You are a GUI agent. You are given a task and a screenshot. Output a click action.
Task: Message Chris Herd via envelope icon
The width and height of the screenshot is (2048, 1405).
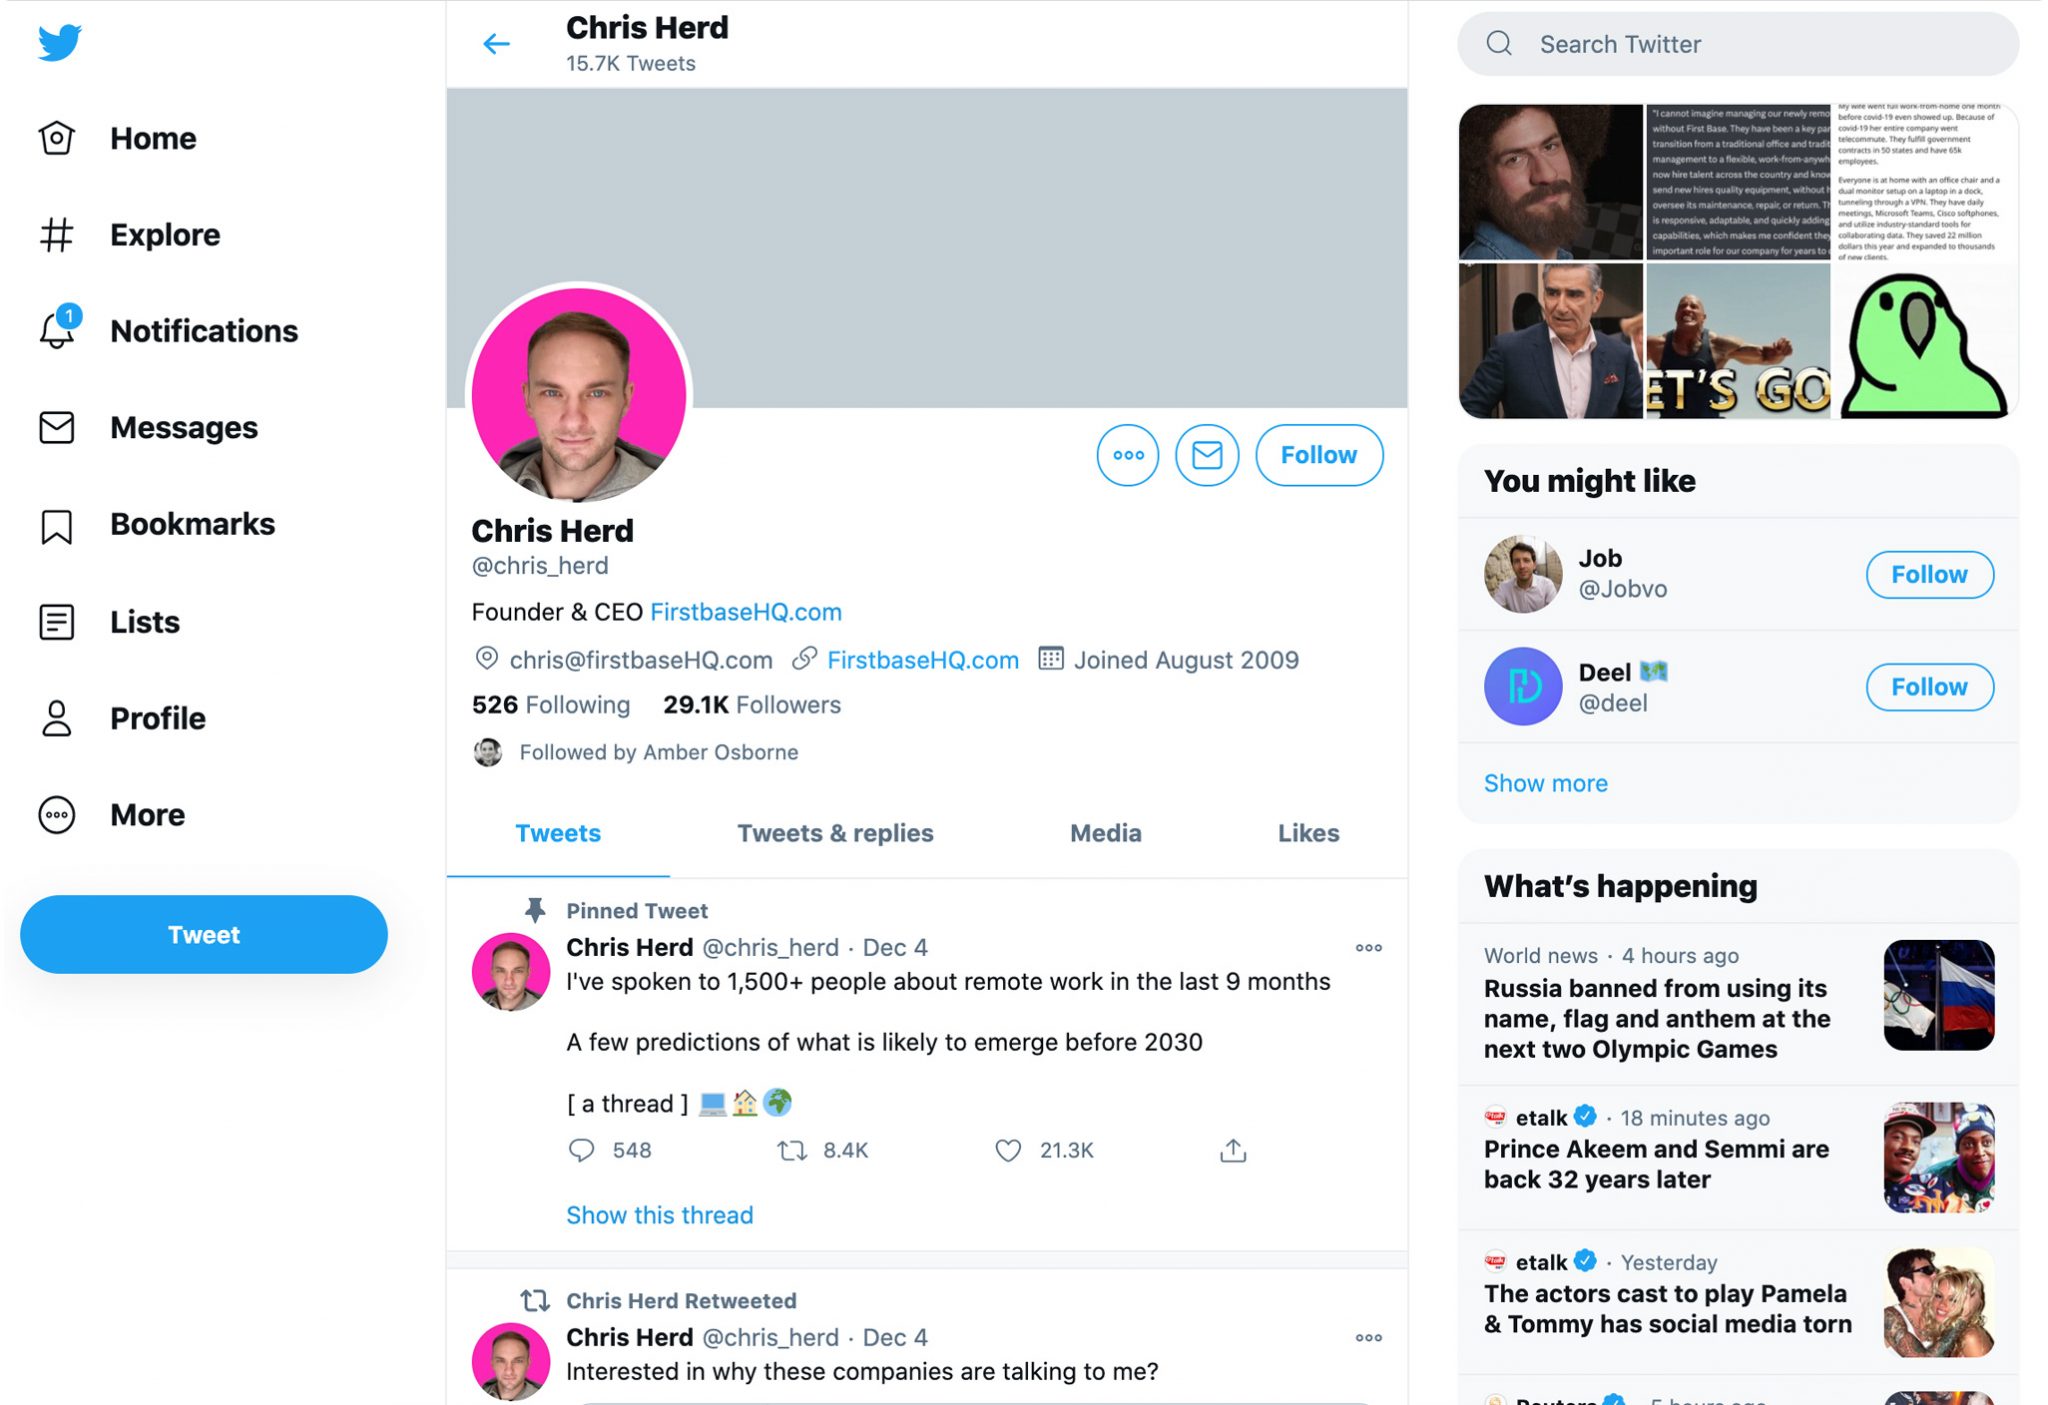(x=1206, y=455)
